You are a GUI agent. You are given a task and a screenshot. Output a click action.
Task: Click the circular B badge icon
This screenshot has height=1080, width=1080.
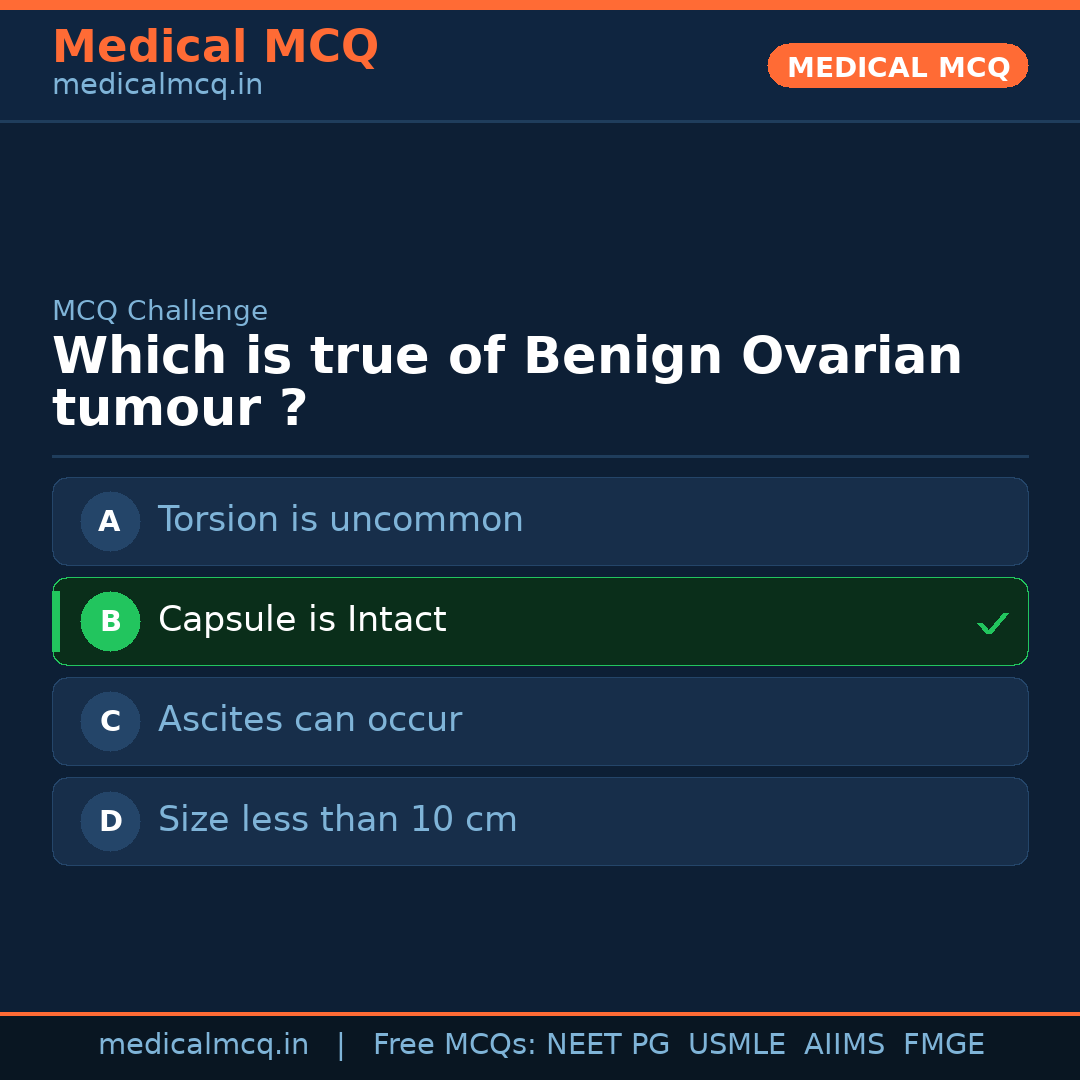tap(110, 621)
